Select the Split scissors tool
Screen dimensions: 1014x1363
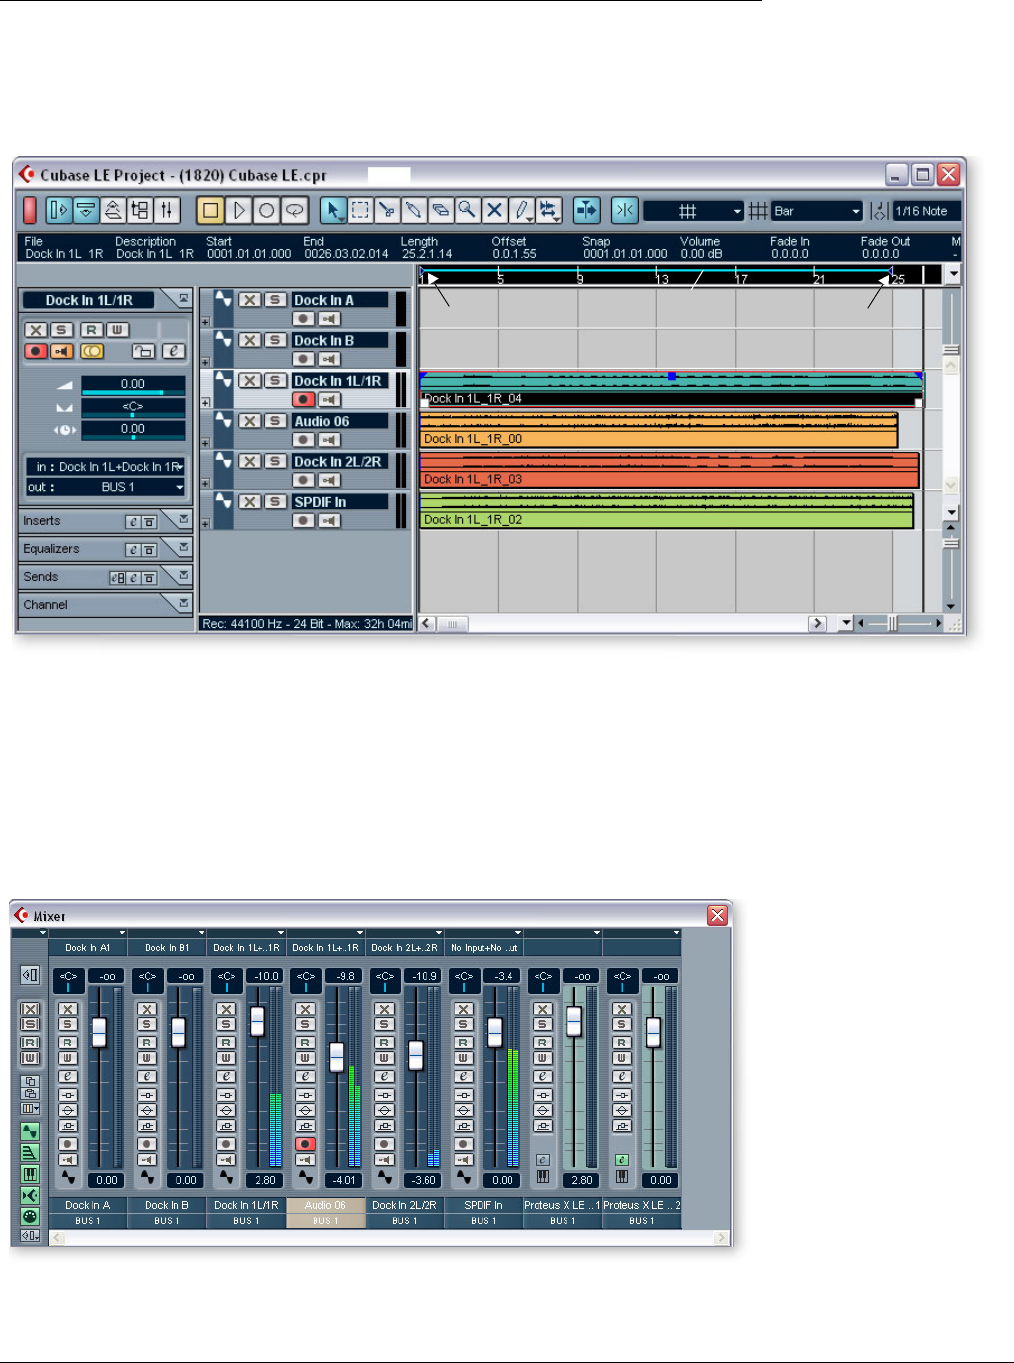point(387,210)
